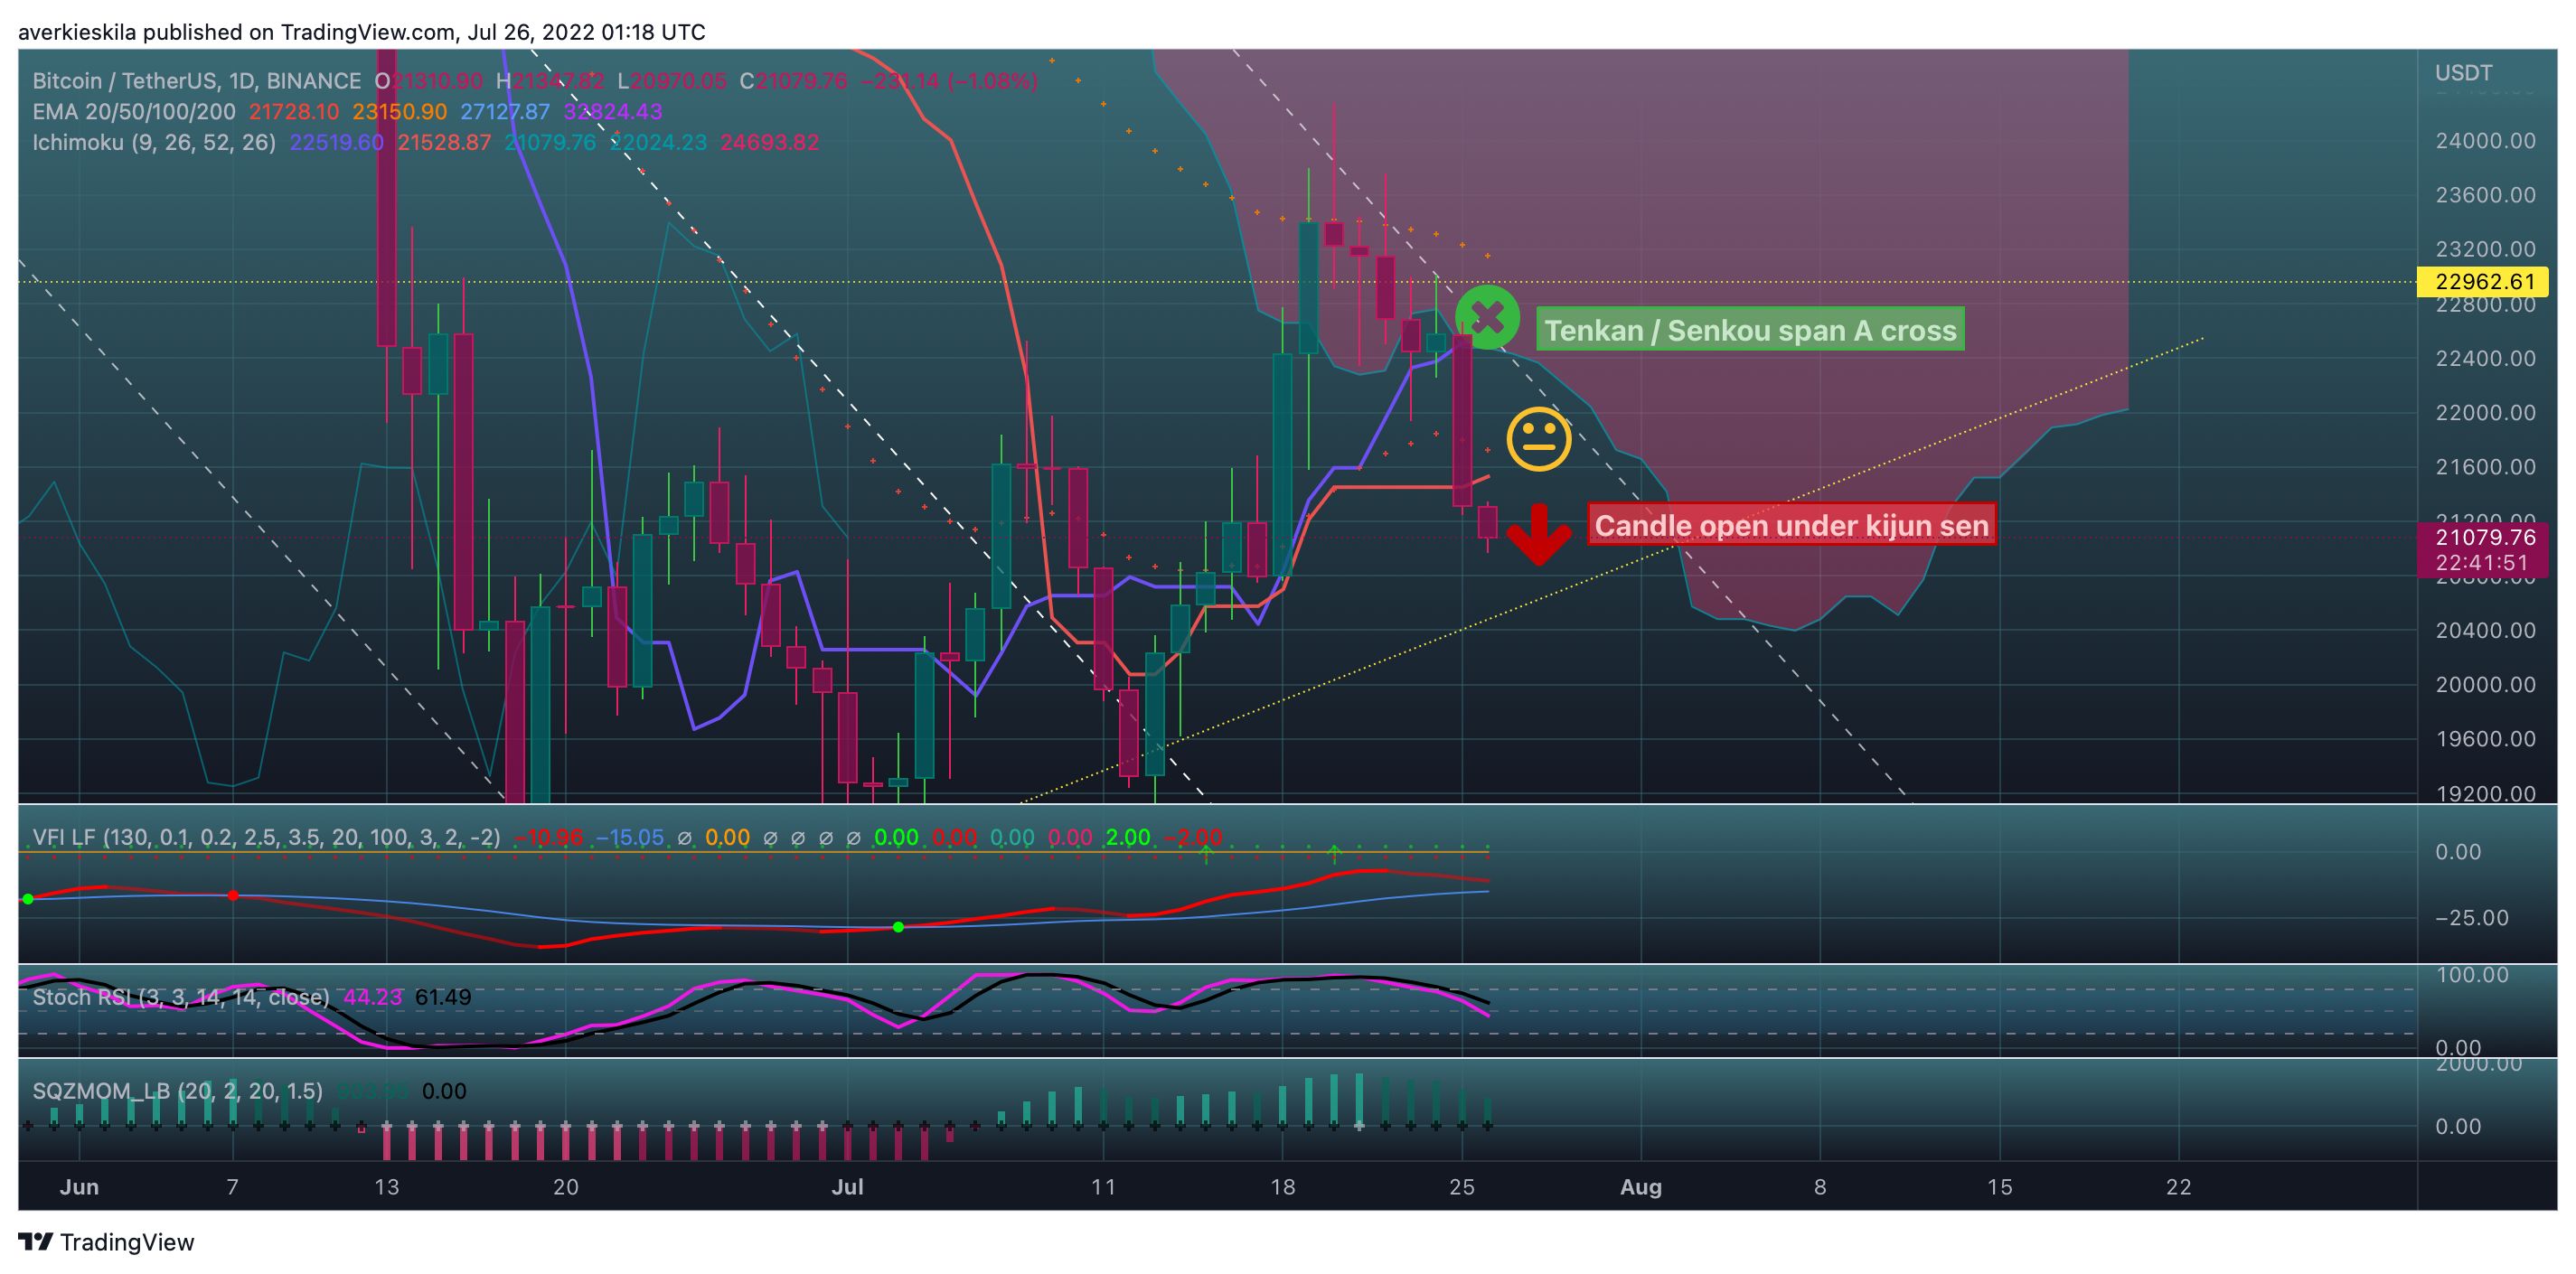The height and width of the screenshot is (1274, 2576).
Task: Click the 20 date on time axis
Action: [x=566, y=1187]
